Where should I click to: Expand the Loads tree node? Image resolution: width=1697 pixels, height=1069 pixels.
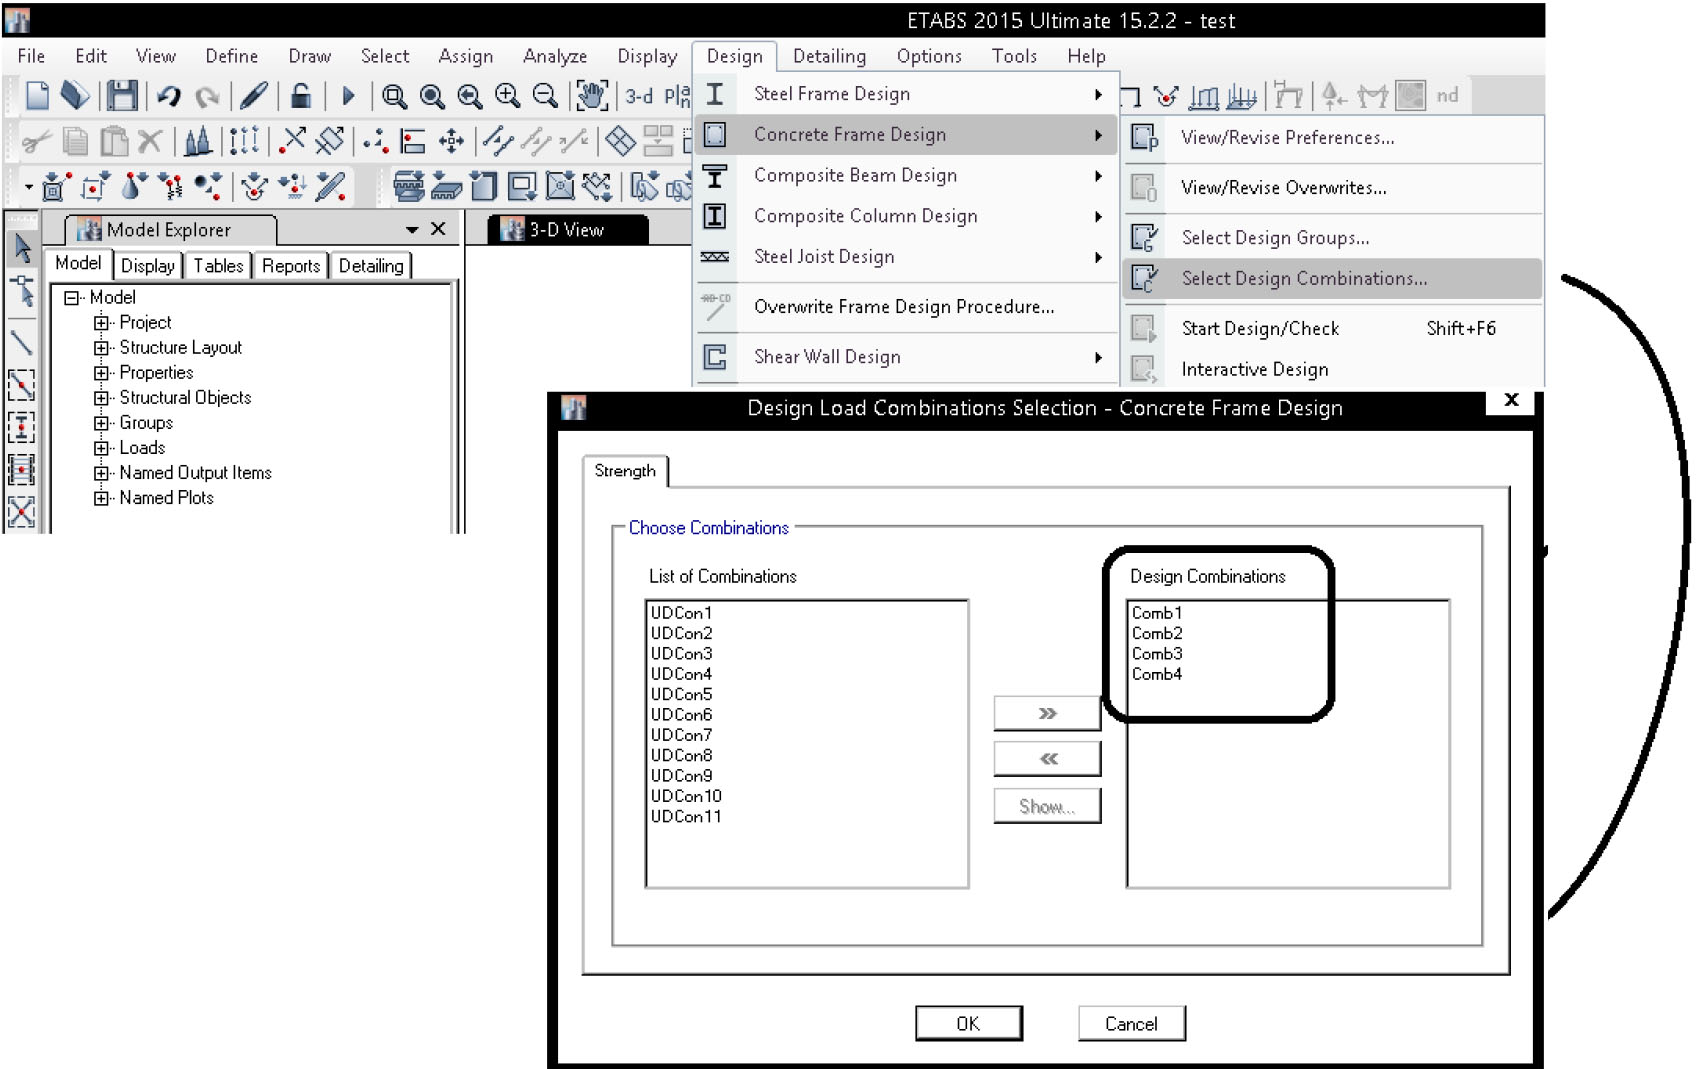101,448
